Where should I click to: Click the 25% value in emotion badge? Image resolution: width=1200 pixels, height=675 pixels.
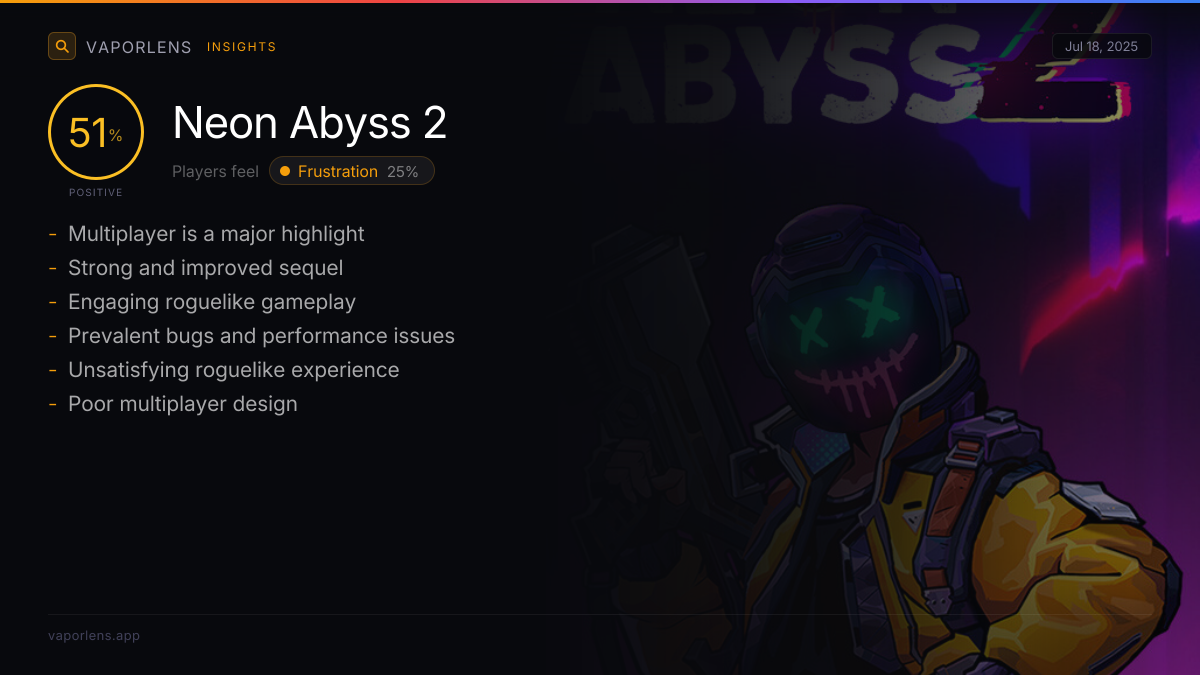(x=403, y=171)
